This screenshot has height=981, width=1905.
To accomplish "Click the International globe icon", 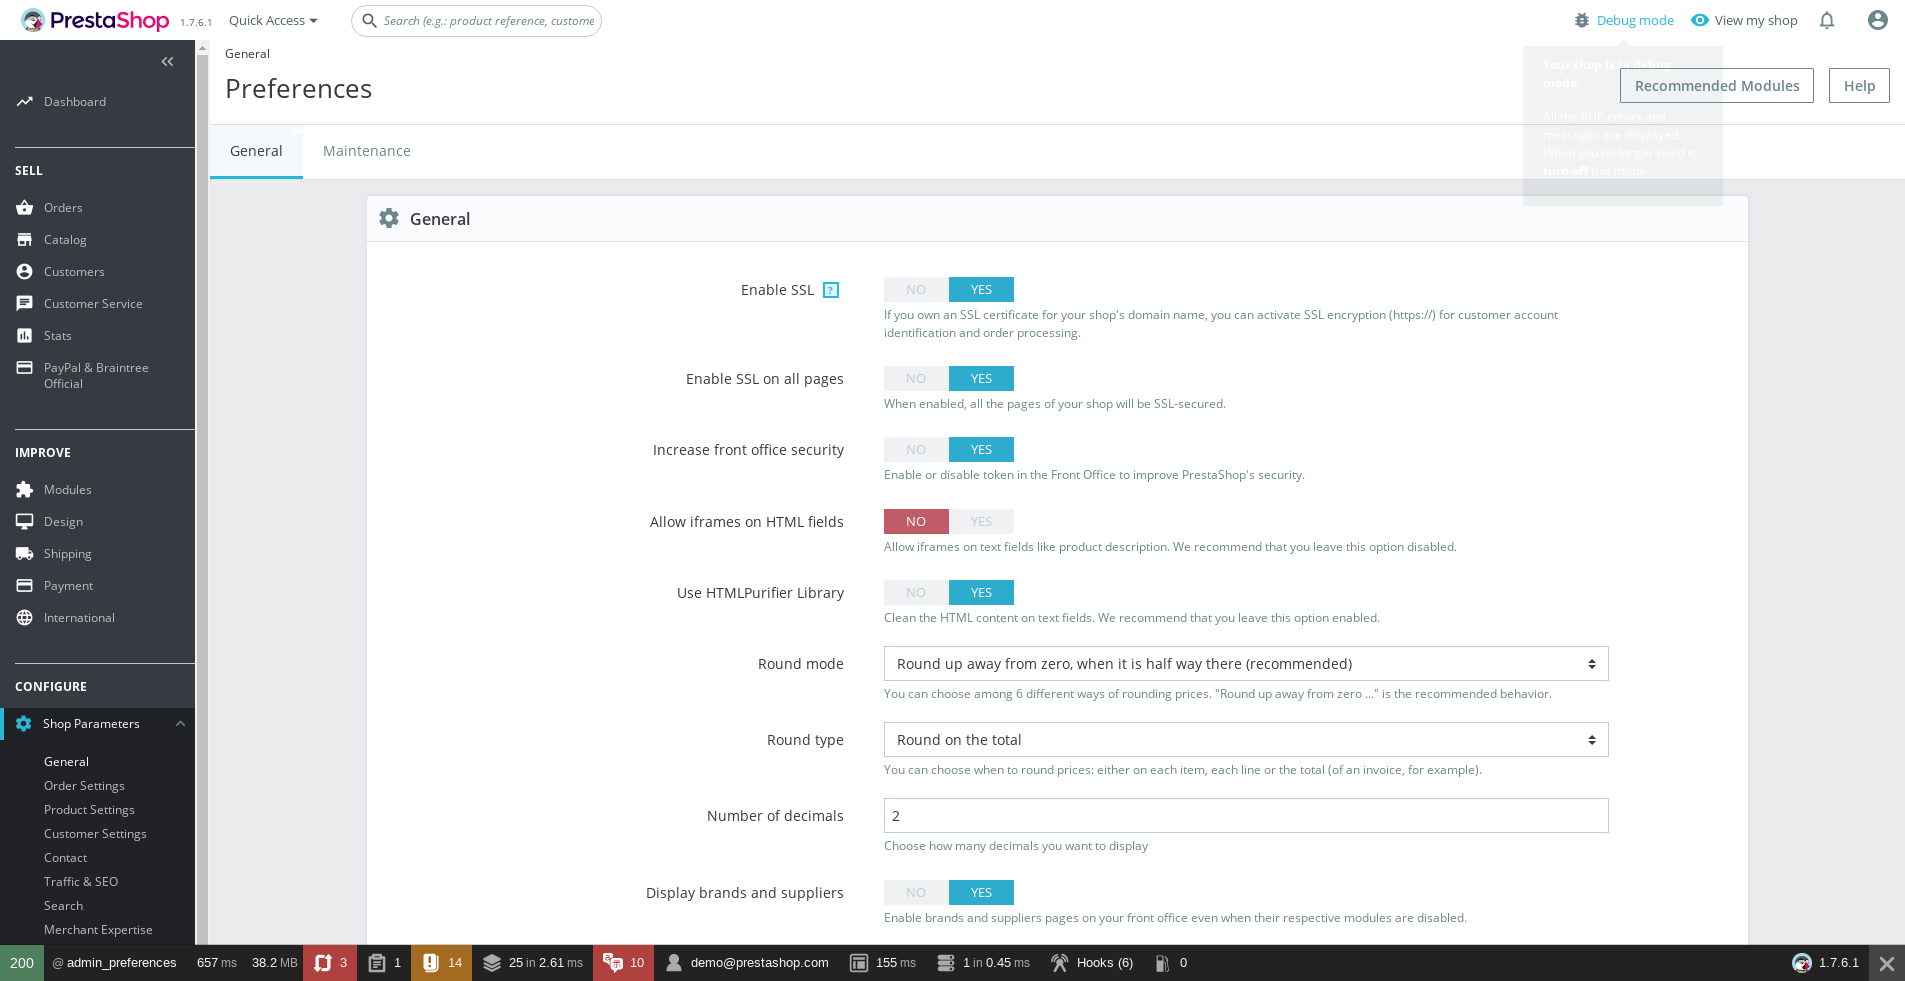I will click(x=25, y=618).
